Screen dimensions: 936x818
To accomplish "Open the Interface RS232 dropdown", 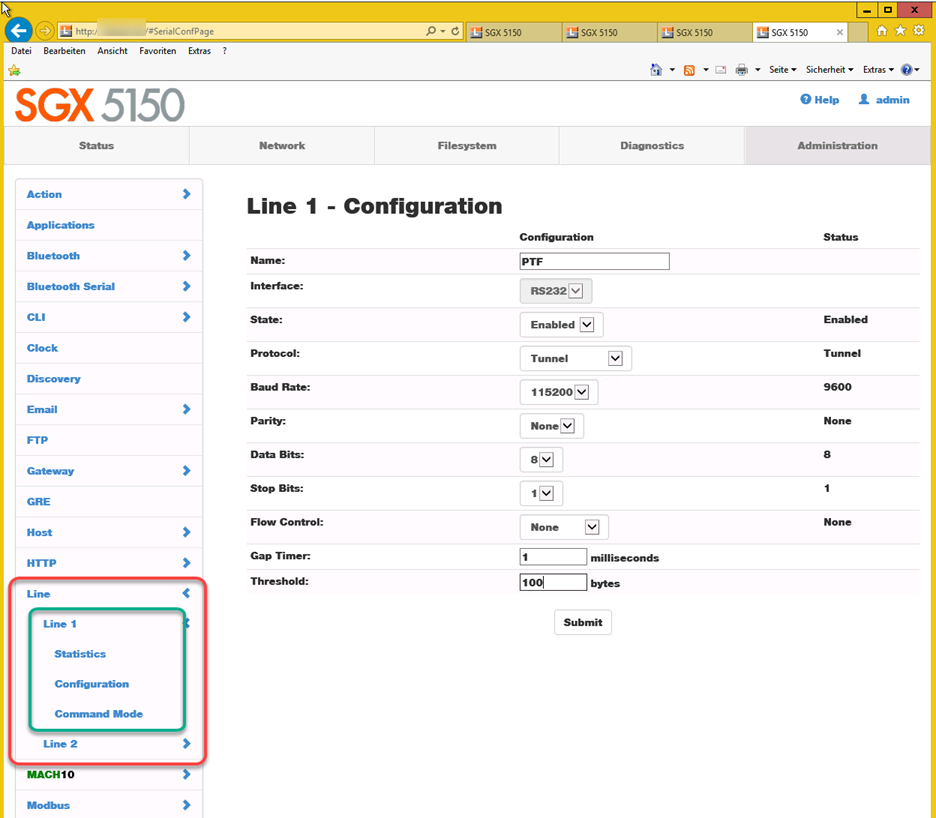I will pyautogui.click(x=556, y=291).
